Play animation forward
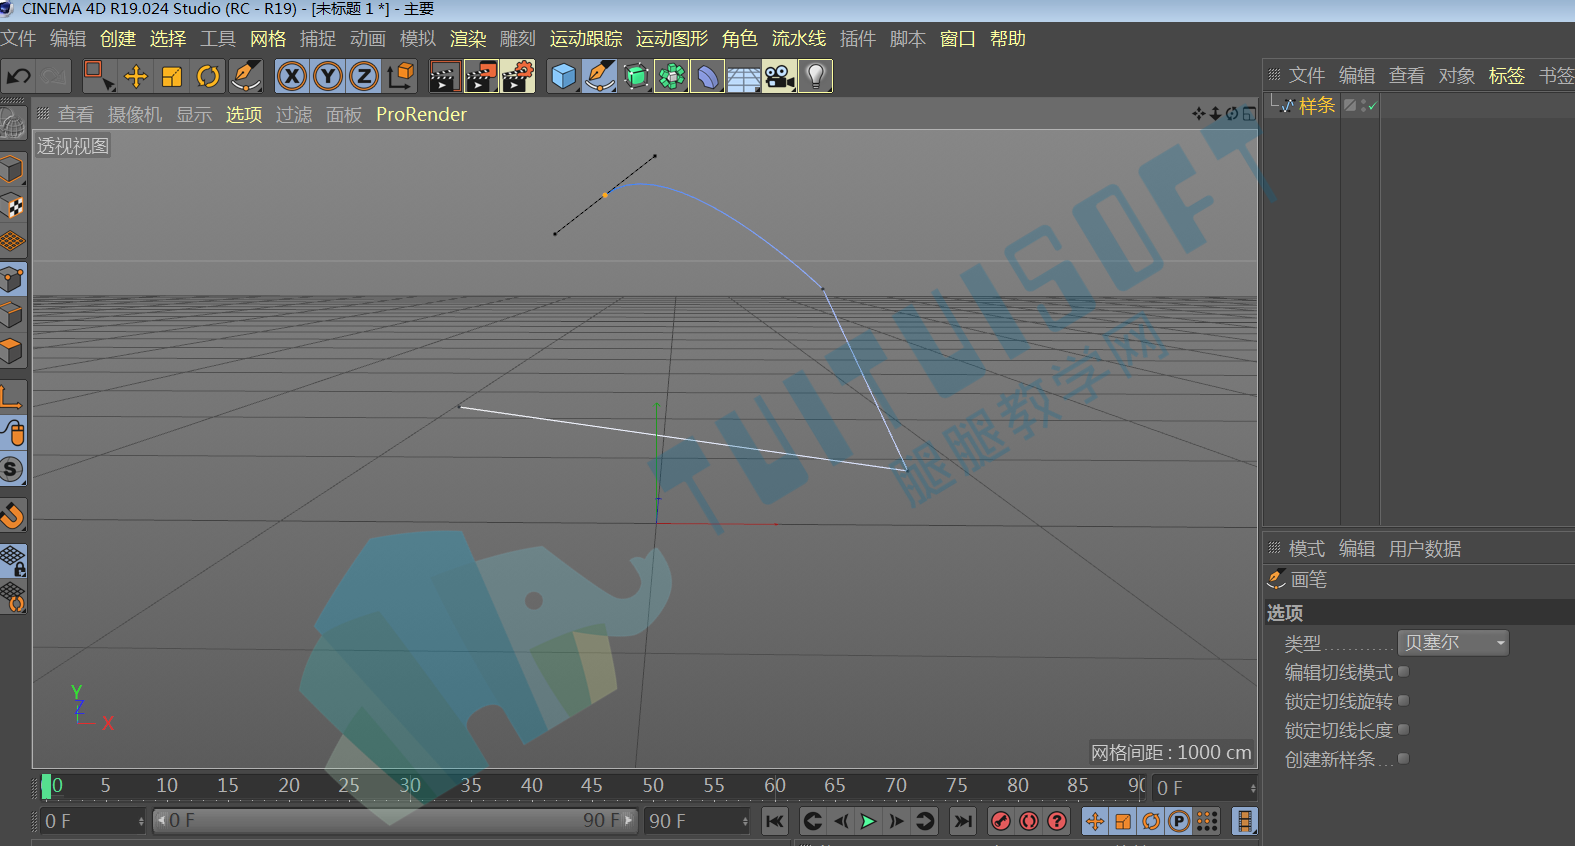 pos(868,821)
